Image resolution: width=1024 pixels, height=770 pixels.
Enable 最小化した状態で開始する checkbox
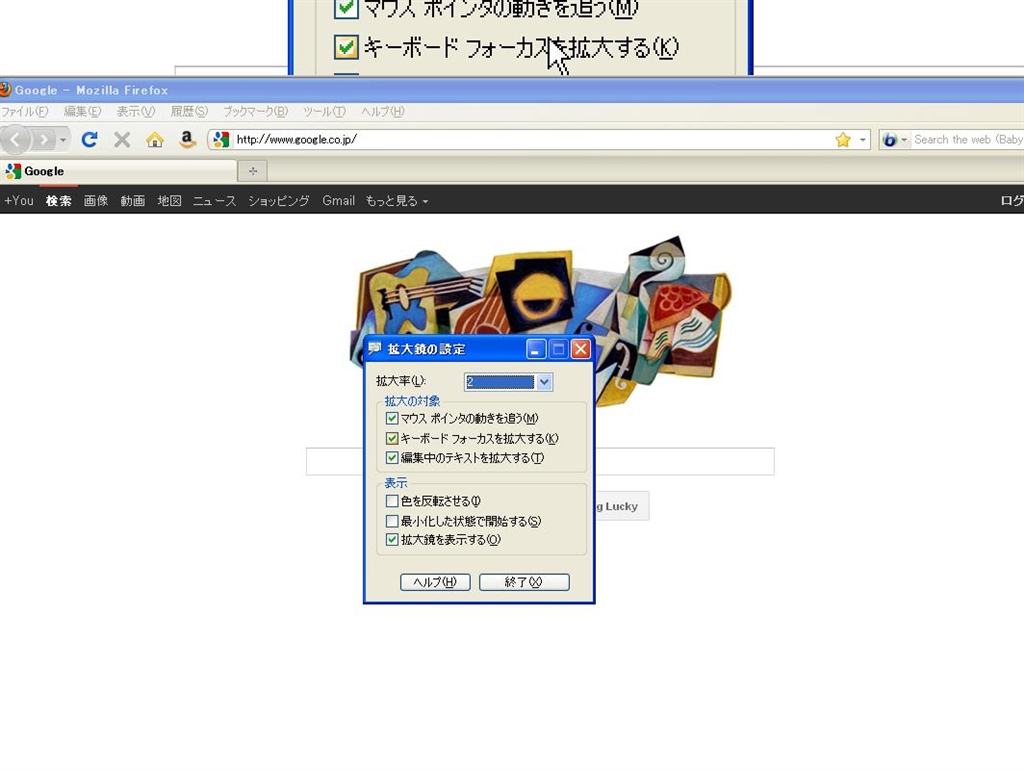click(x=392, y=521)
